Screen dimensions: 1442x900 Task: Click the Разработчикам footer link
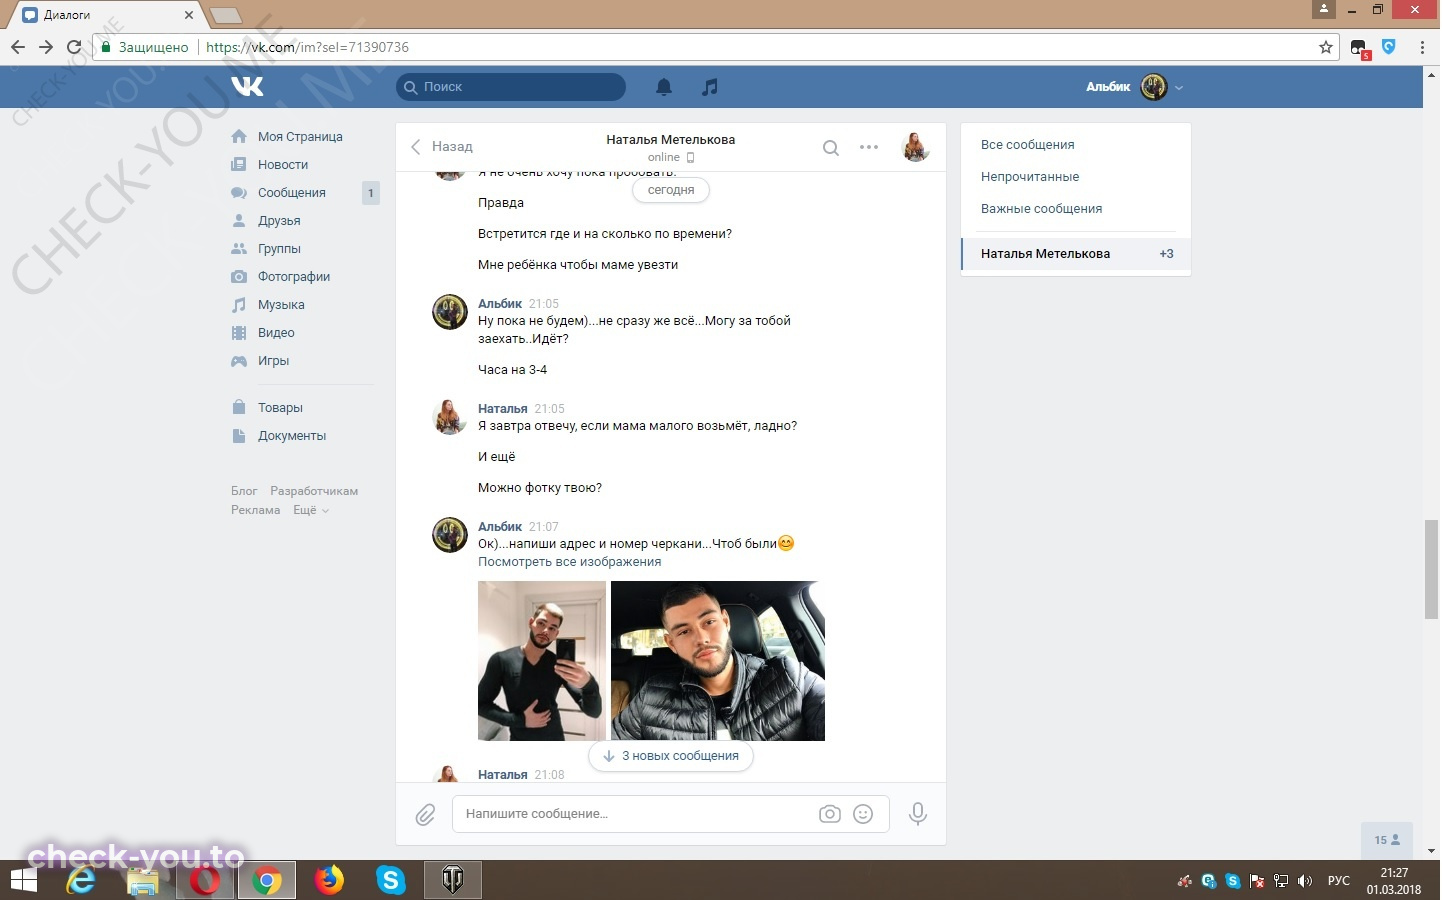coord(314,491)
